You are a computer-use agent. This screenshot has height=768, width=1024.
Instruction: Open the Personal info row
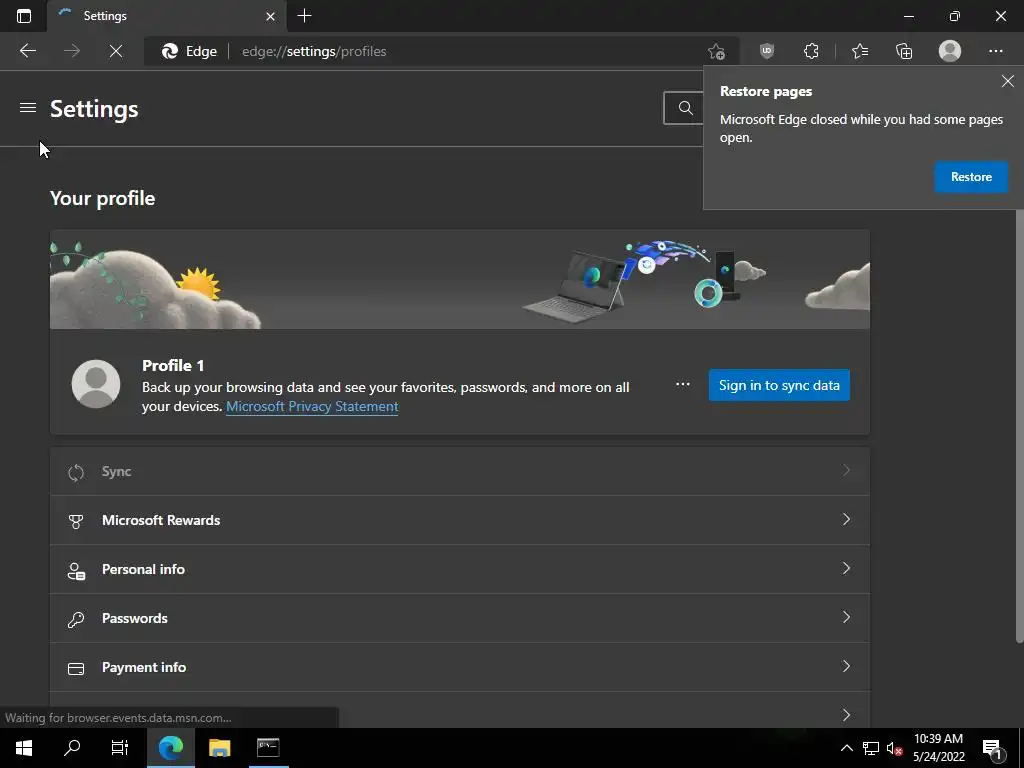(x=460, y=569)
